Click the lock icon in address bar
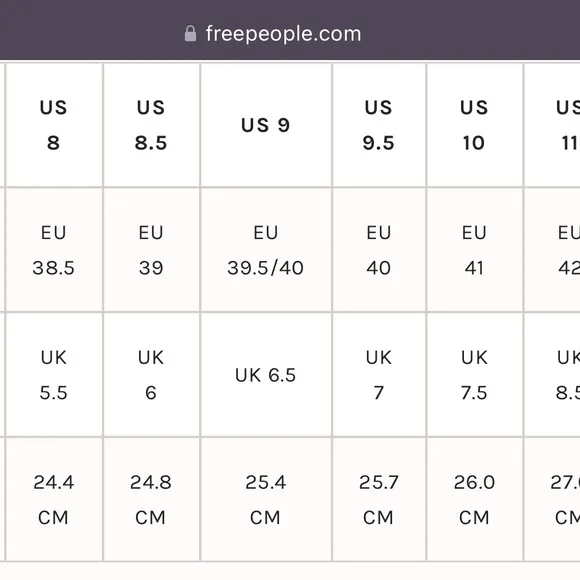 190,34
